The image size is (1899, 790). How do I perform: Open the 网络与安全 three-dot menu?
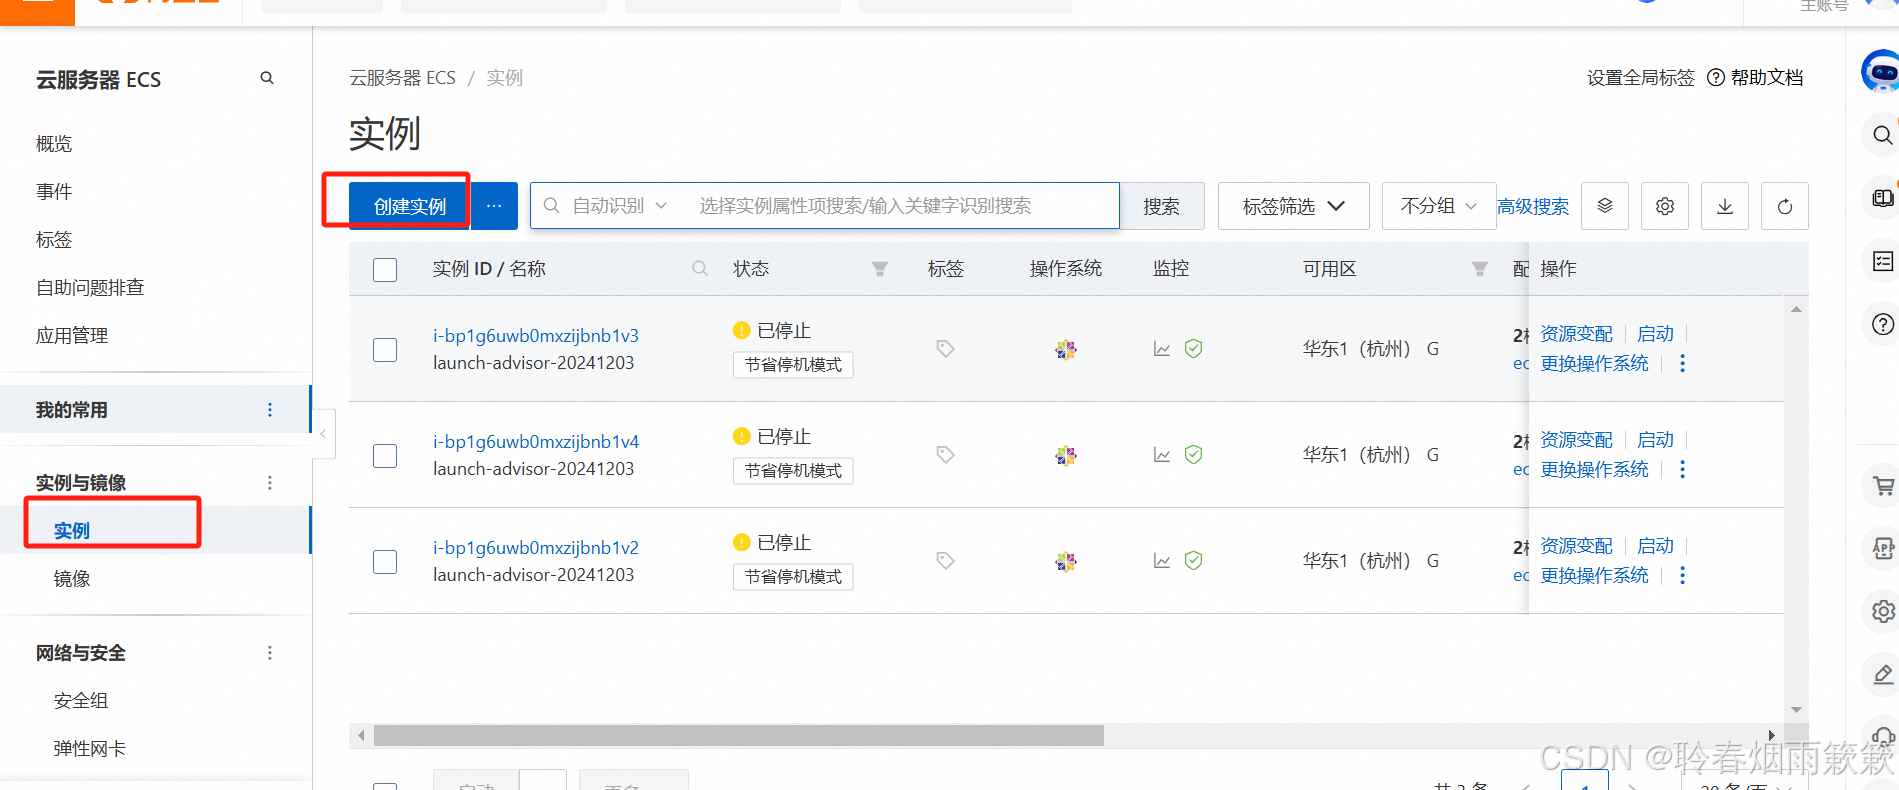tap(270, 653)
